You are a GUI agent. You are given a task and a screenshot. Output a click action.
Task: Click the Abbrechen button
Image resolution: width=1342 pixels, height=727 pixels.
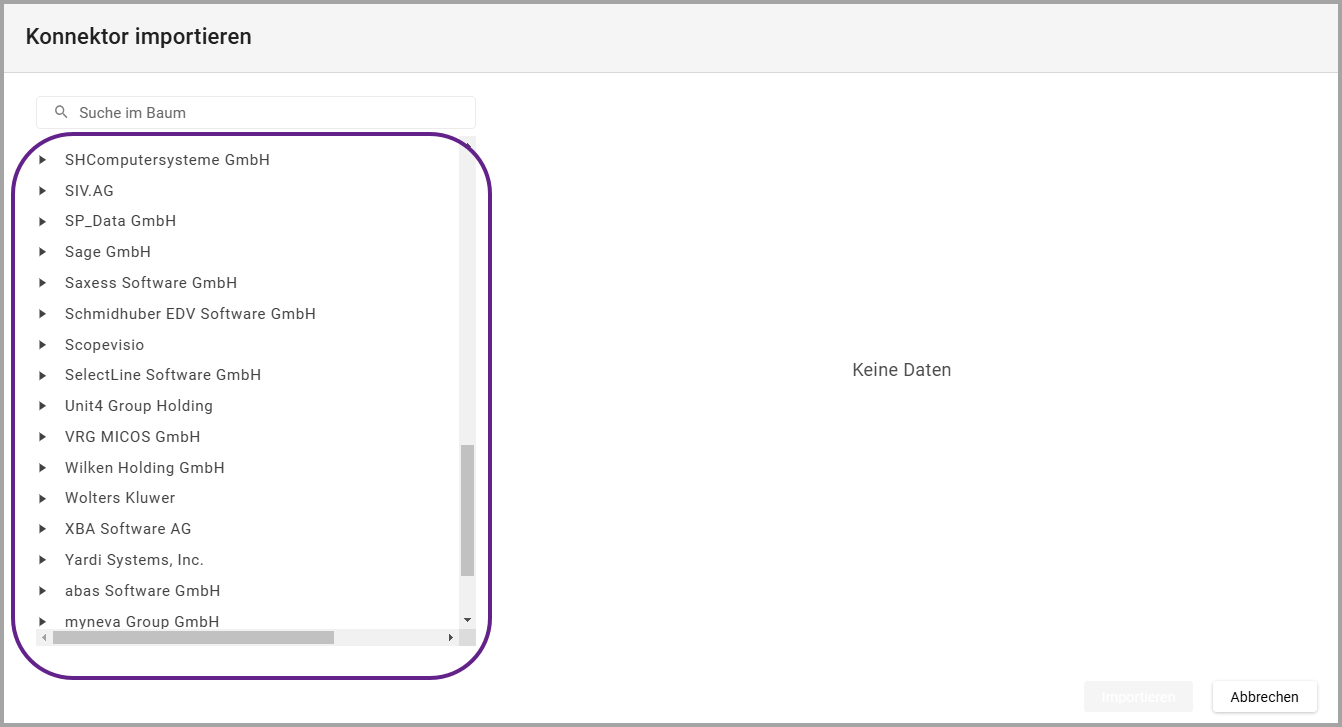point(1264,697)
